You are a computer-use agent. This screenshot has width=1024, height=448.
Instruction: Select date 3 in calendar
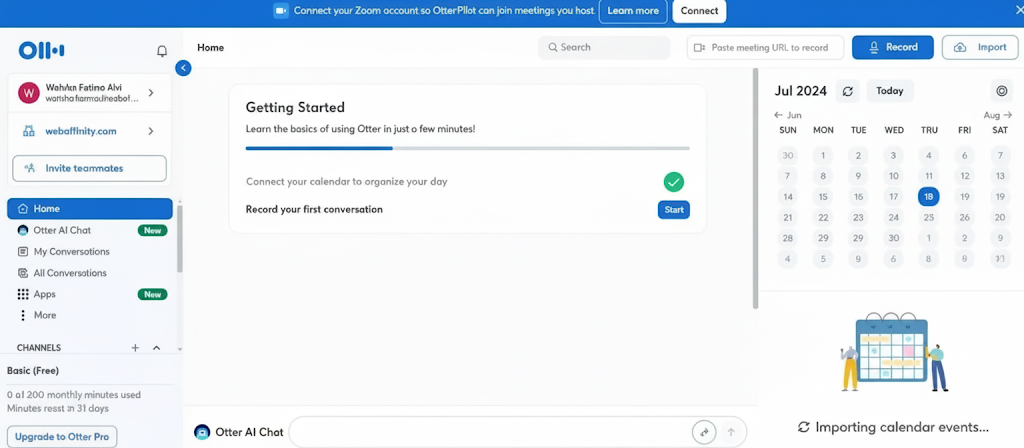(x=893, y=155)
